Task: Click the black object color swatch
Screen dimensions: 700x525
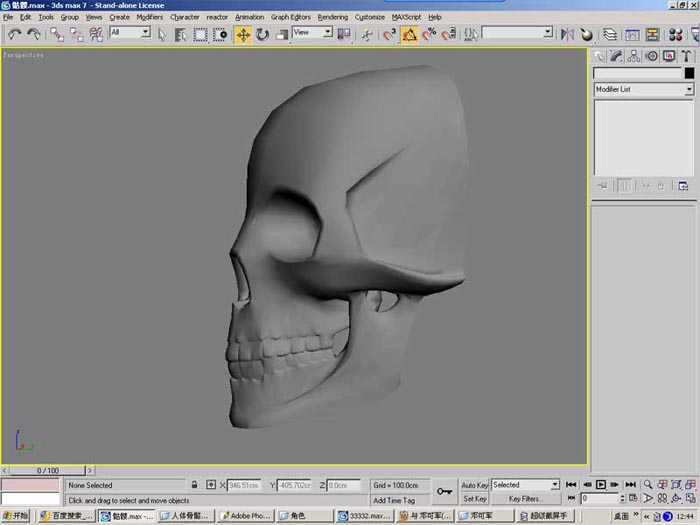Action: pyautogui.click(x=689, y=73)
